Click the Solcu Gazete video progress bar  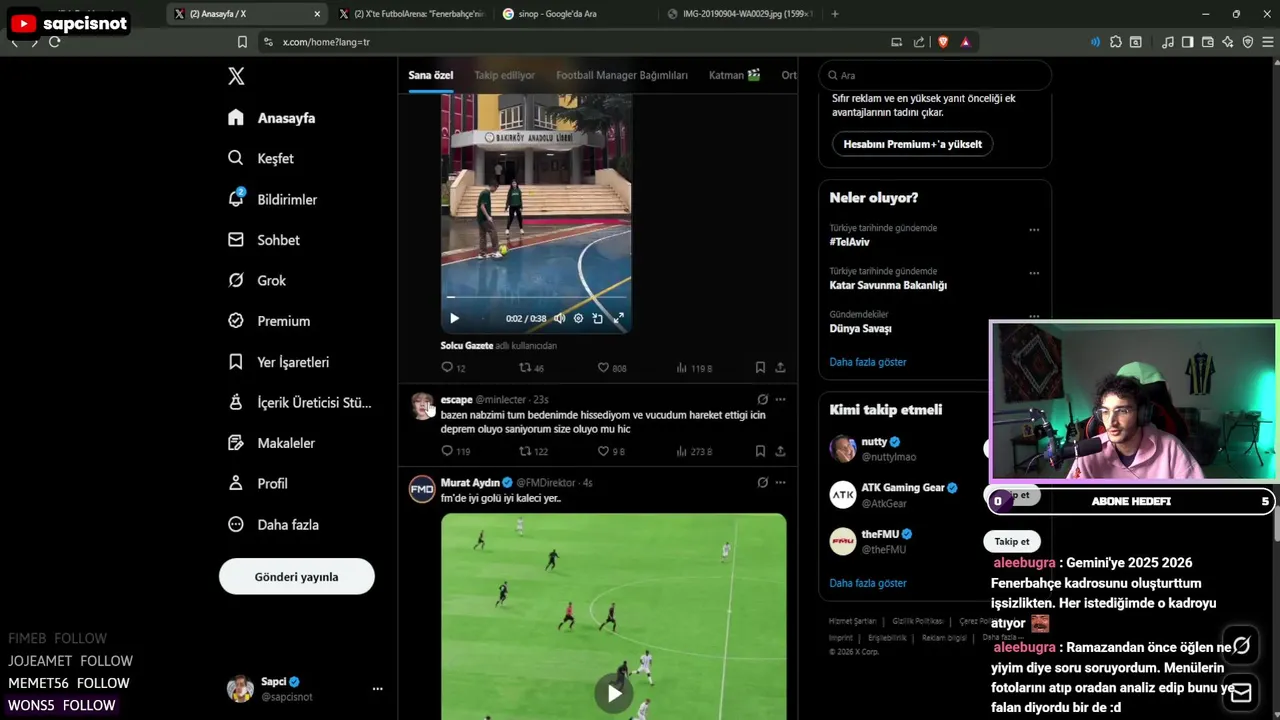click(536, 298)
